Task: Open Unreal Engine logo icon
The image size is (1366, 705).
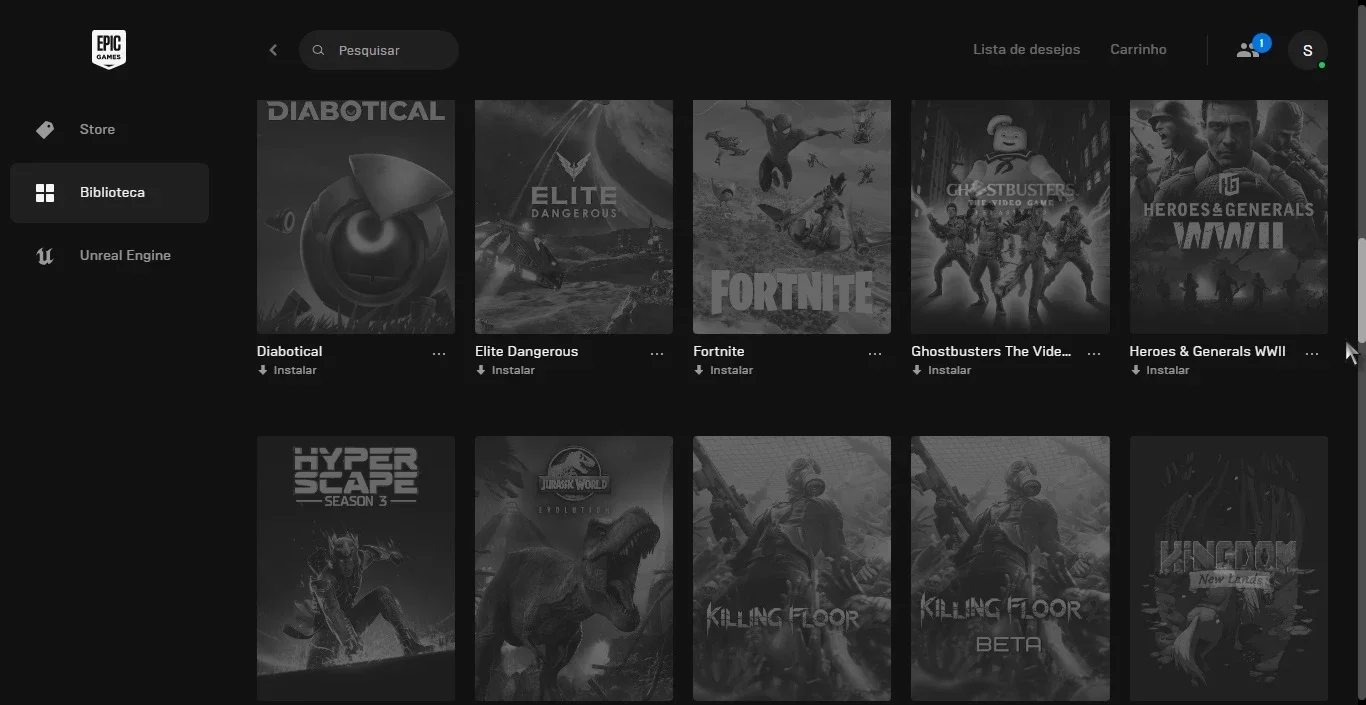Action: (45, 256)
